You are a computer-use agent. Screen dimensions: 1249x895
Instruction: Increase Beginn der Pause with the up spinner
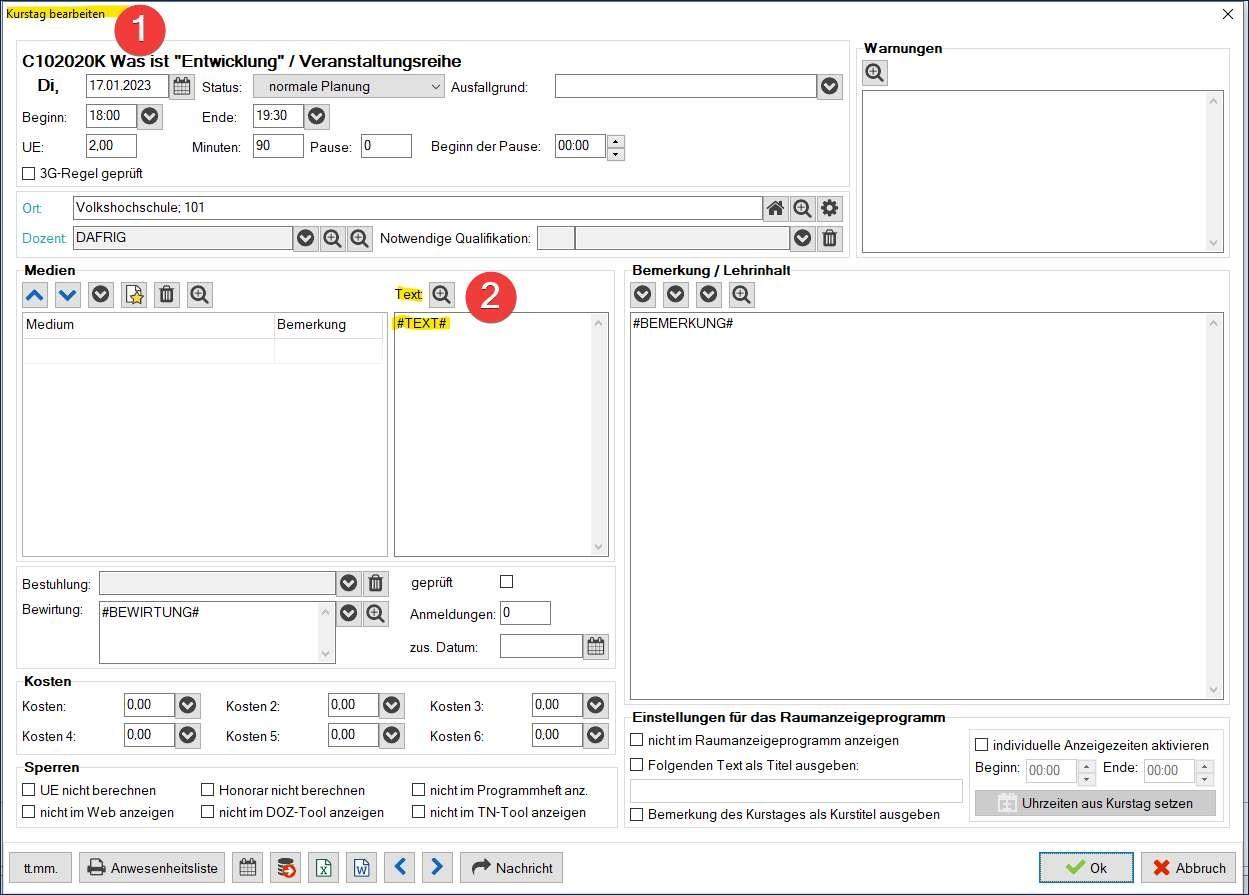point(616,141)
